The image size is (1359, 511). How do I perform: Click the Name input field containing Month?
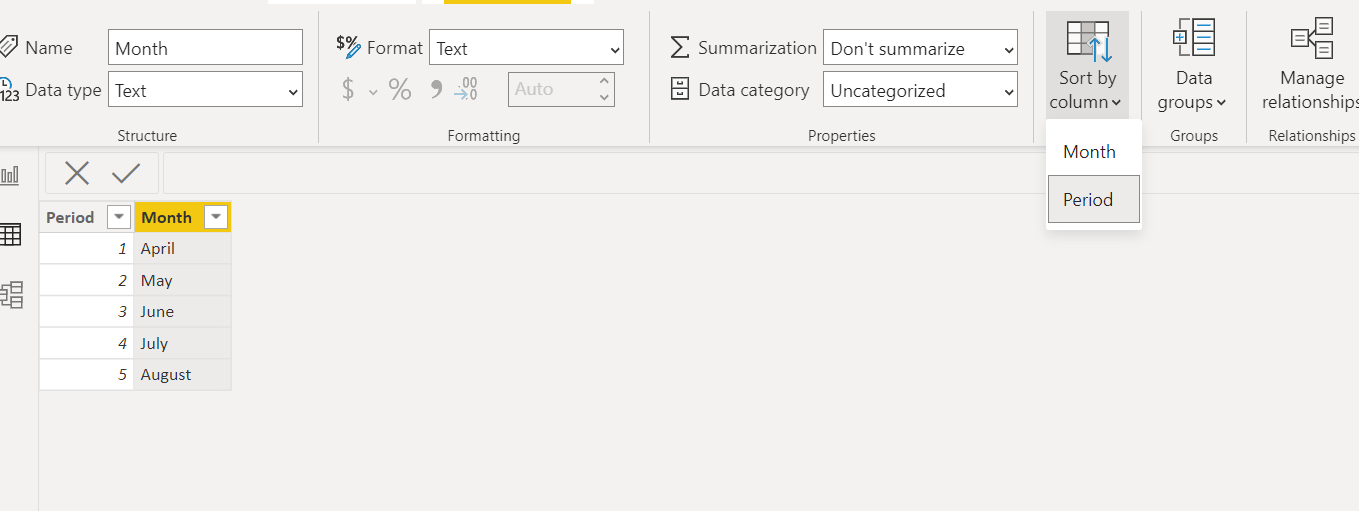point(205,48)
